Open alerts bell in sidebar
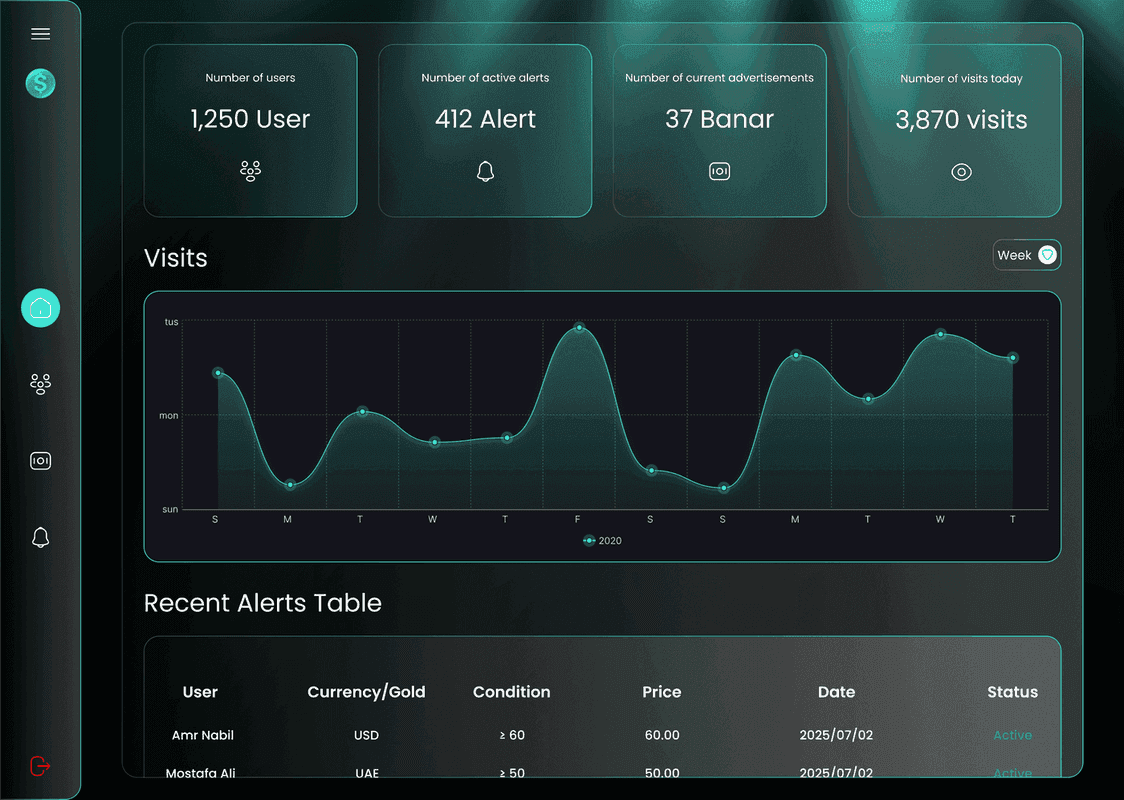1124x800 pixels. (x=40, y=538)
